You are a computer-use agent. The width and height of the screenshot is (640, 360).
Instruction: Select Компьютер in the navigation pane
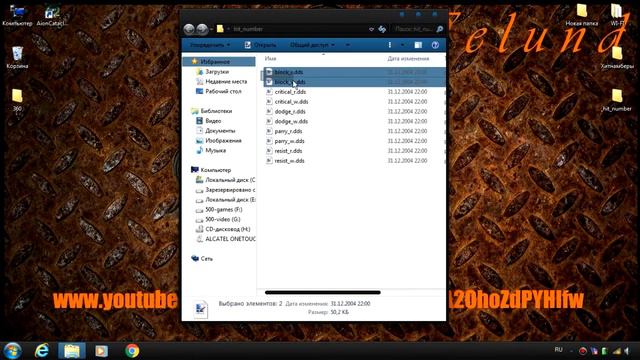(x=216, y=170)
